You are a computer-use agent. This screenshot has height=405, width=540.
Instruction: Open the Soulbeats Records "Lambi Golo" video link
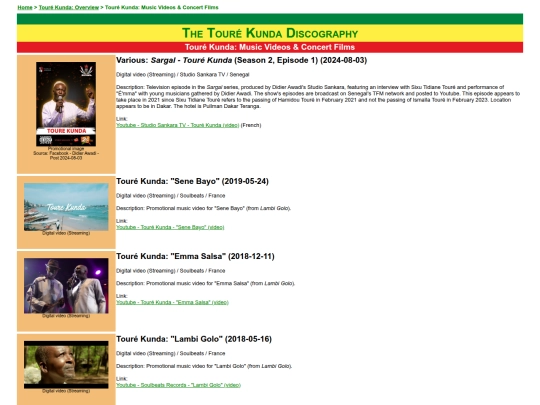coord(178,385)
